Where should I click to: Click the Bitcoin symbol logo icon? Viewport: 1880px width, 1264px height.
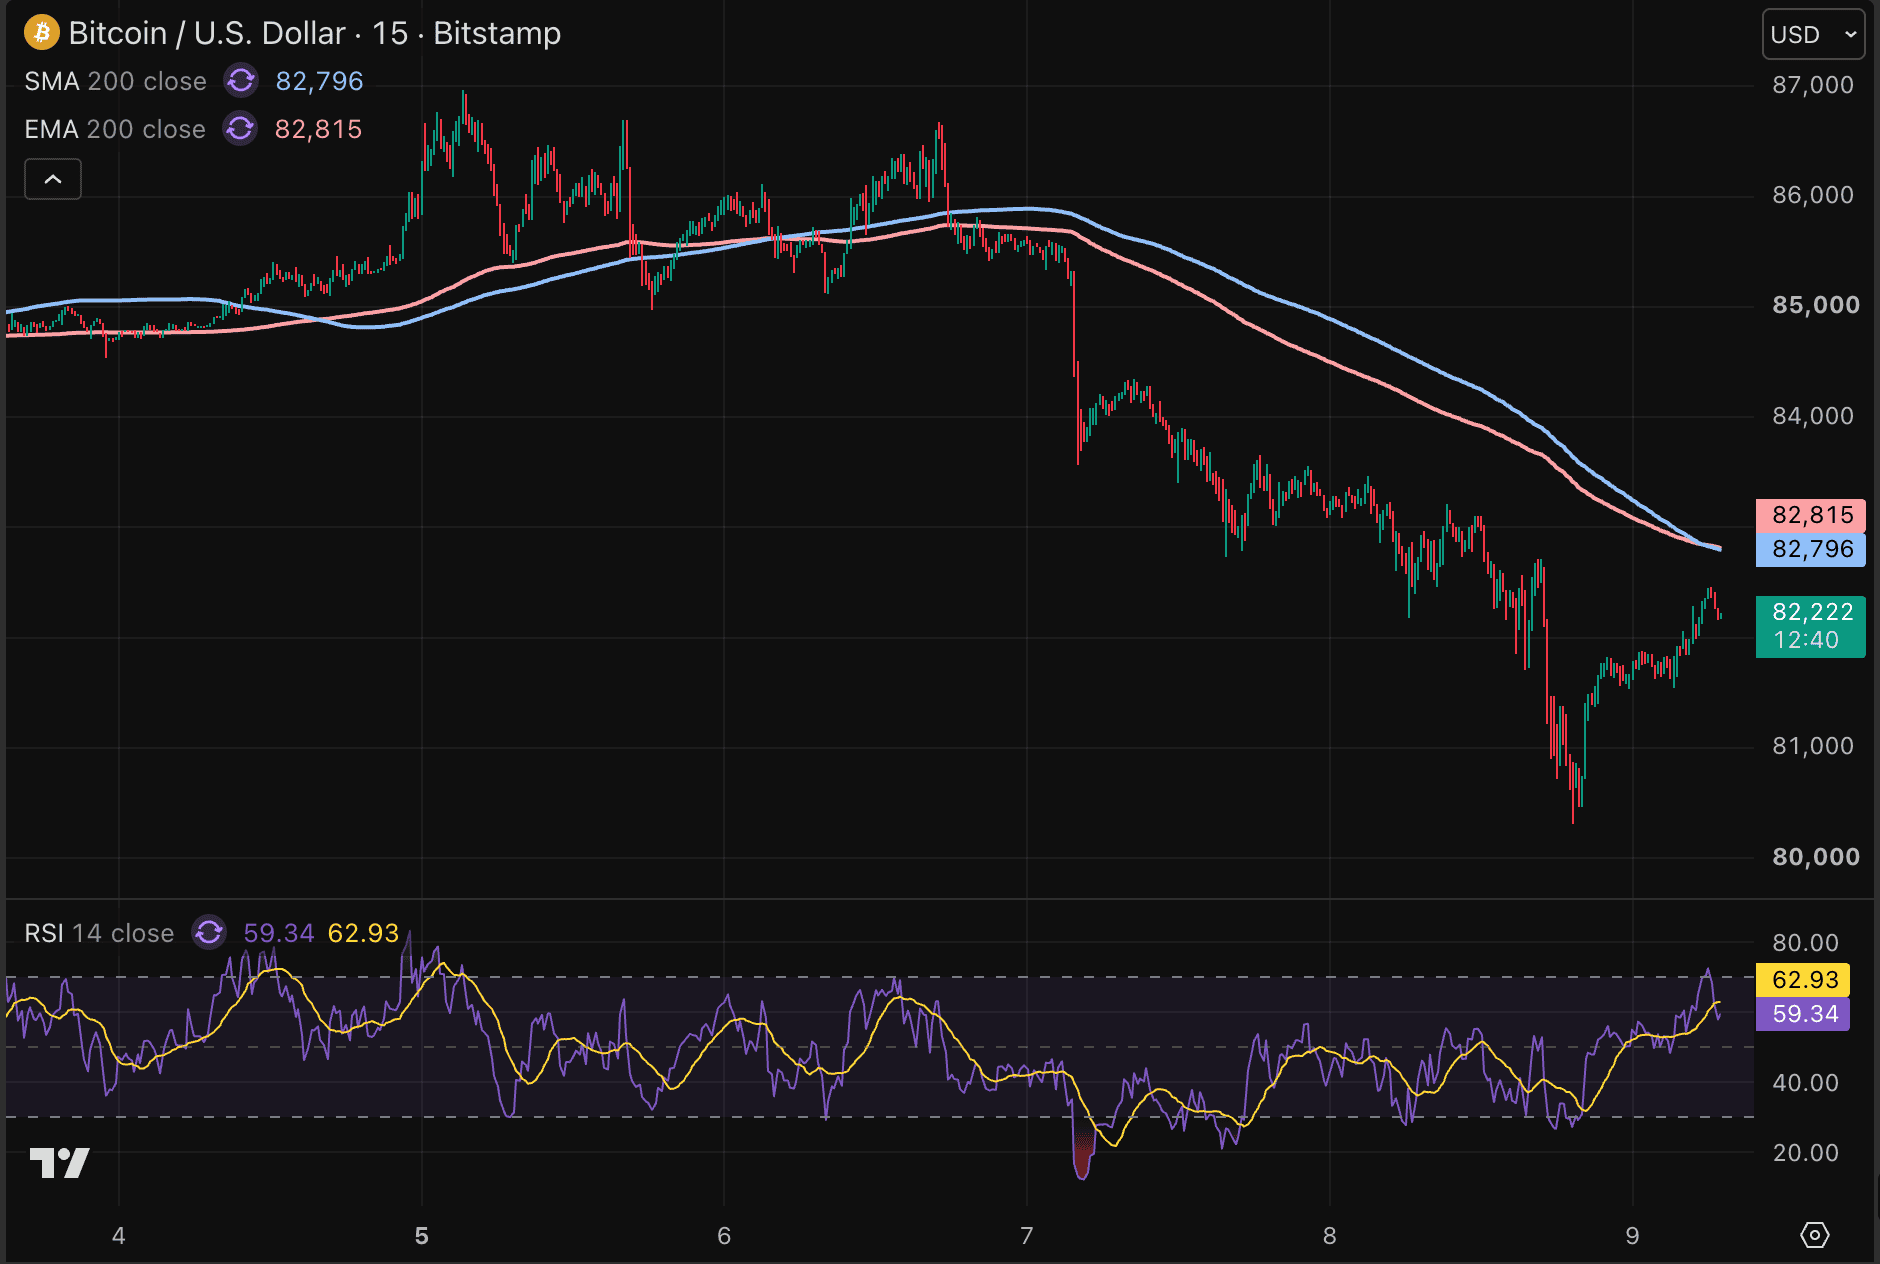point(41,33)
